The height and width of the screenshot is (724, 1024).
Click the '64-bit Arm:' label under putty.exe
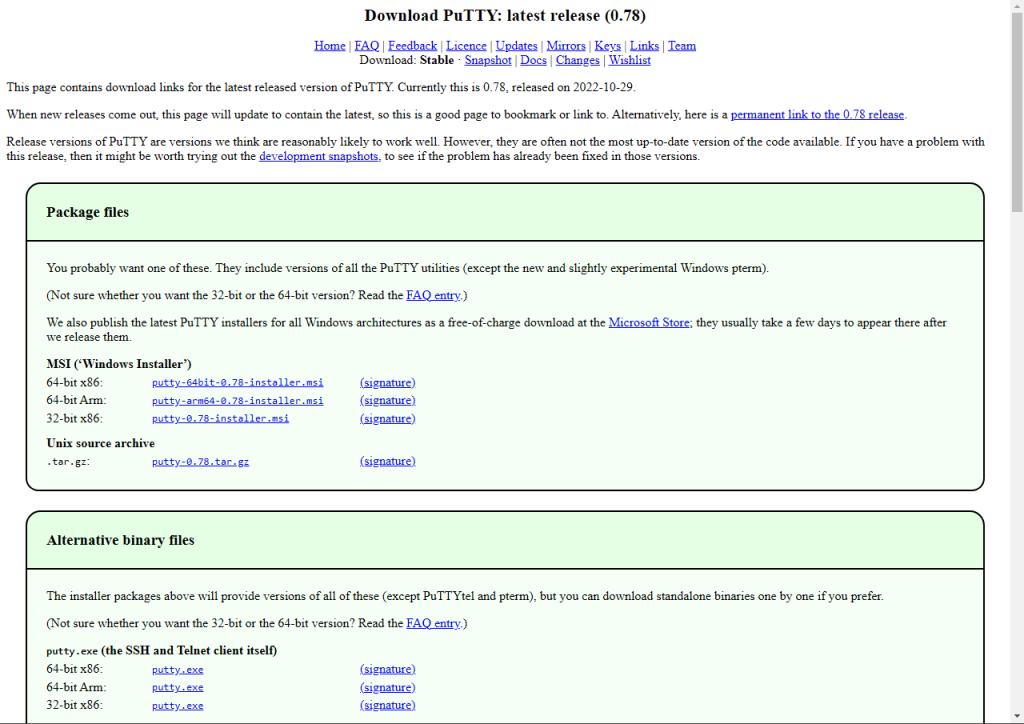[76, 687]
